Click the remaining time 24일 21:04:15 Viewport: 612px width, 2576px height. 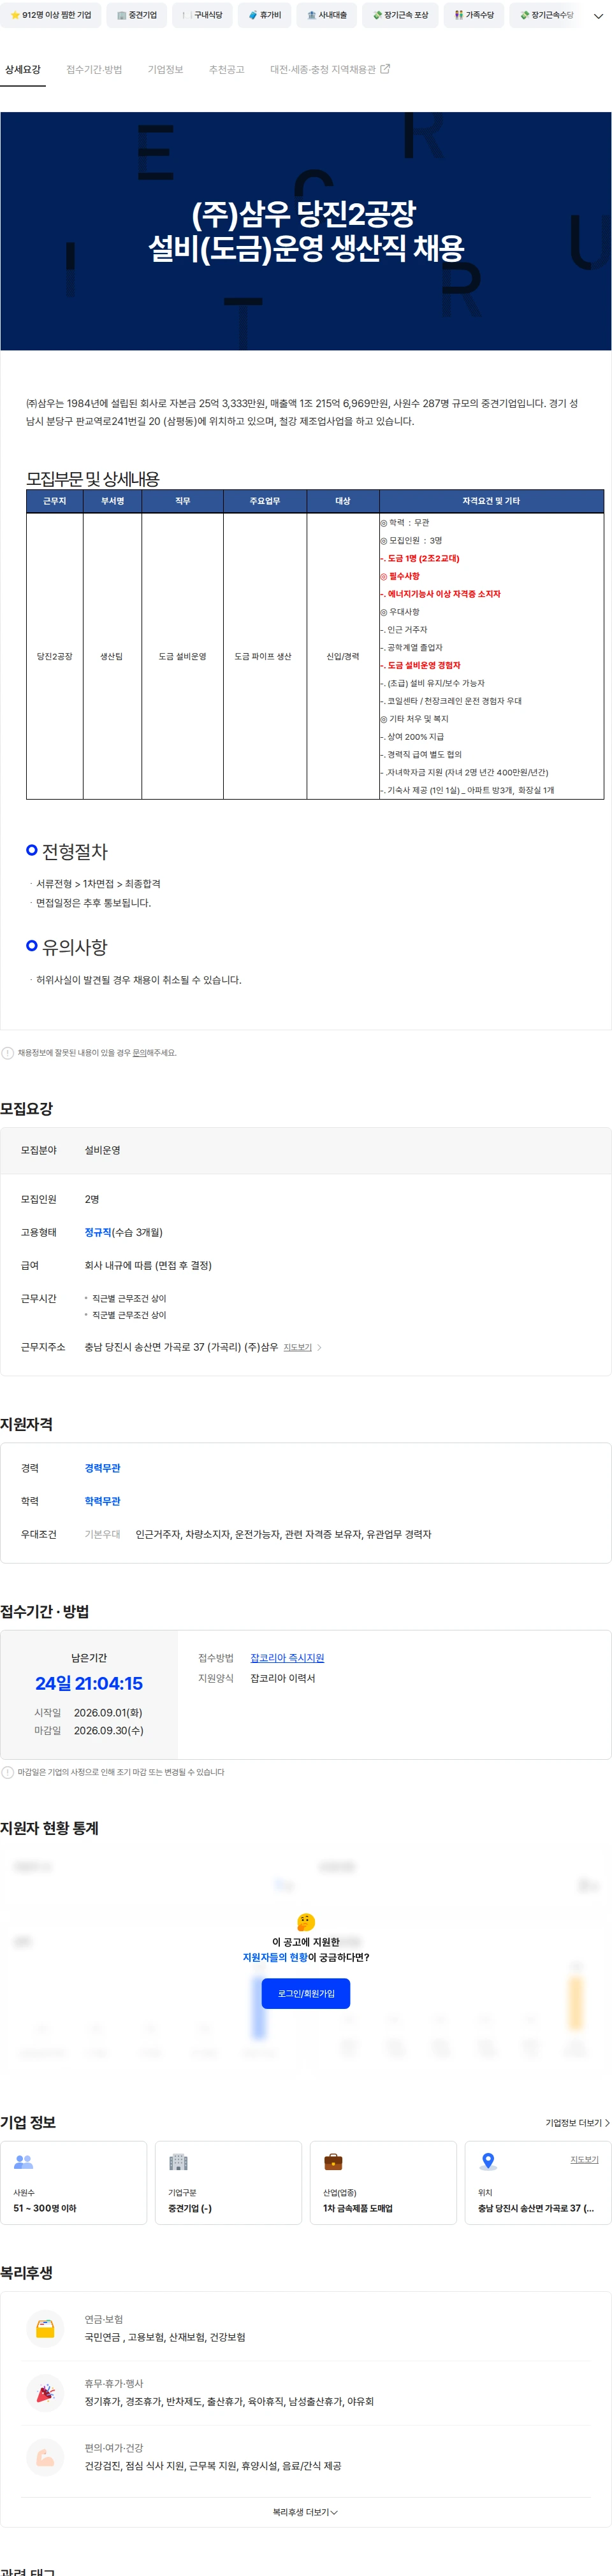click(89, 1684)
